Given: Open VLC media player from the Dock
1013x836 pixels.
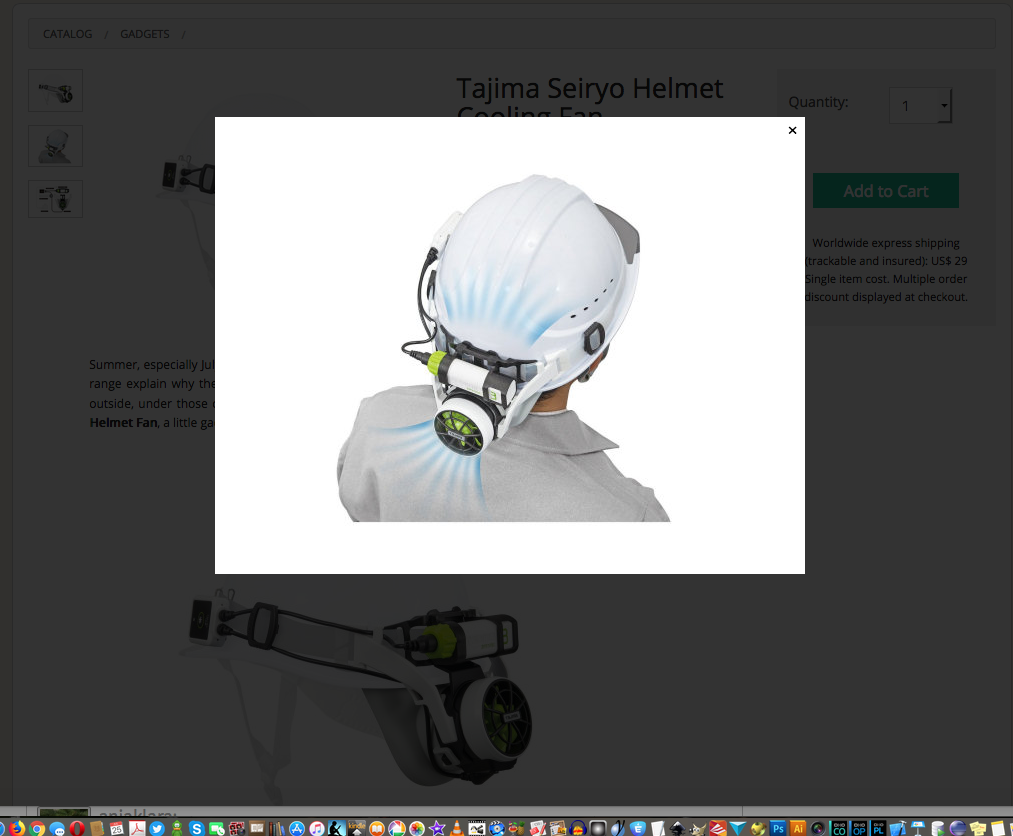Looking at the screenshot, I should tap(457, 828).
